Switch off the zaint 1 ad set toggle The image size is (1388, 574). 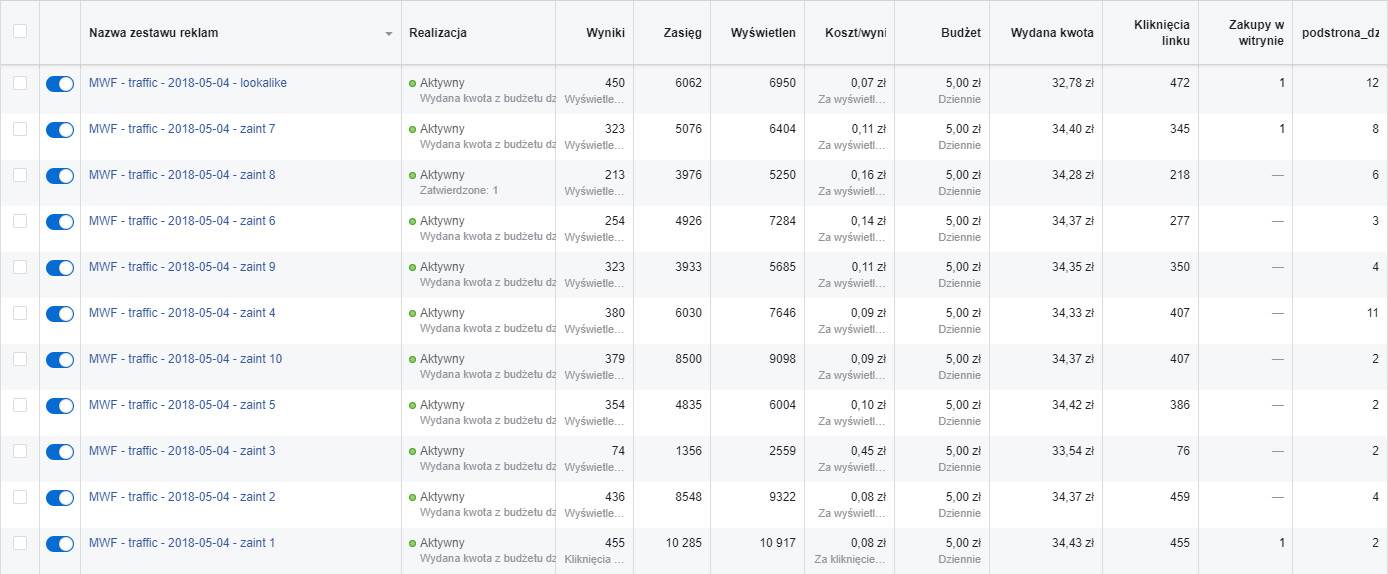coord(60,544)
